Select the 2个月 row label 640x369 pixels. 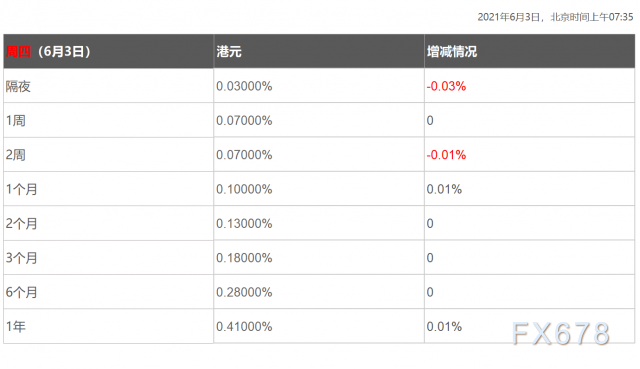click(x=21, y=223)
